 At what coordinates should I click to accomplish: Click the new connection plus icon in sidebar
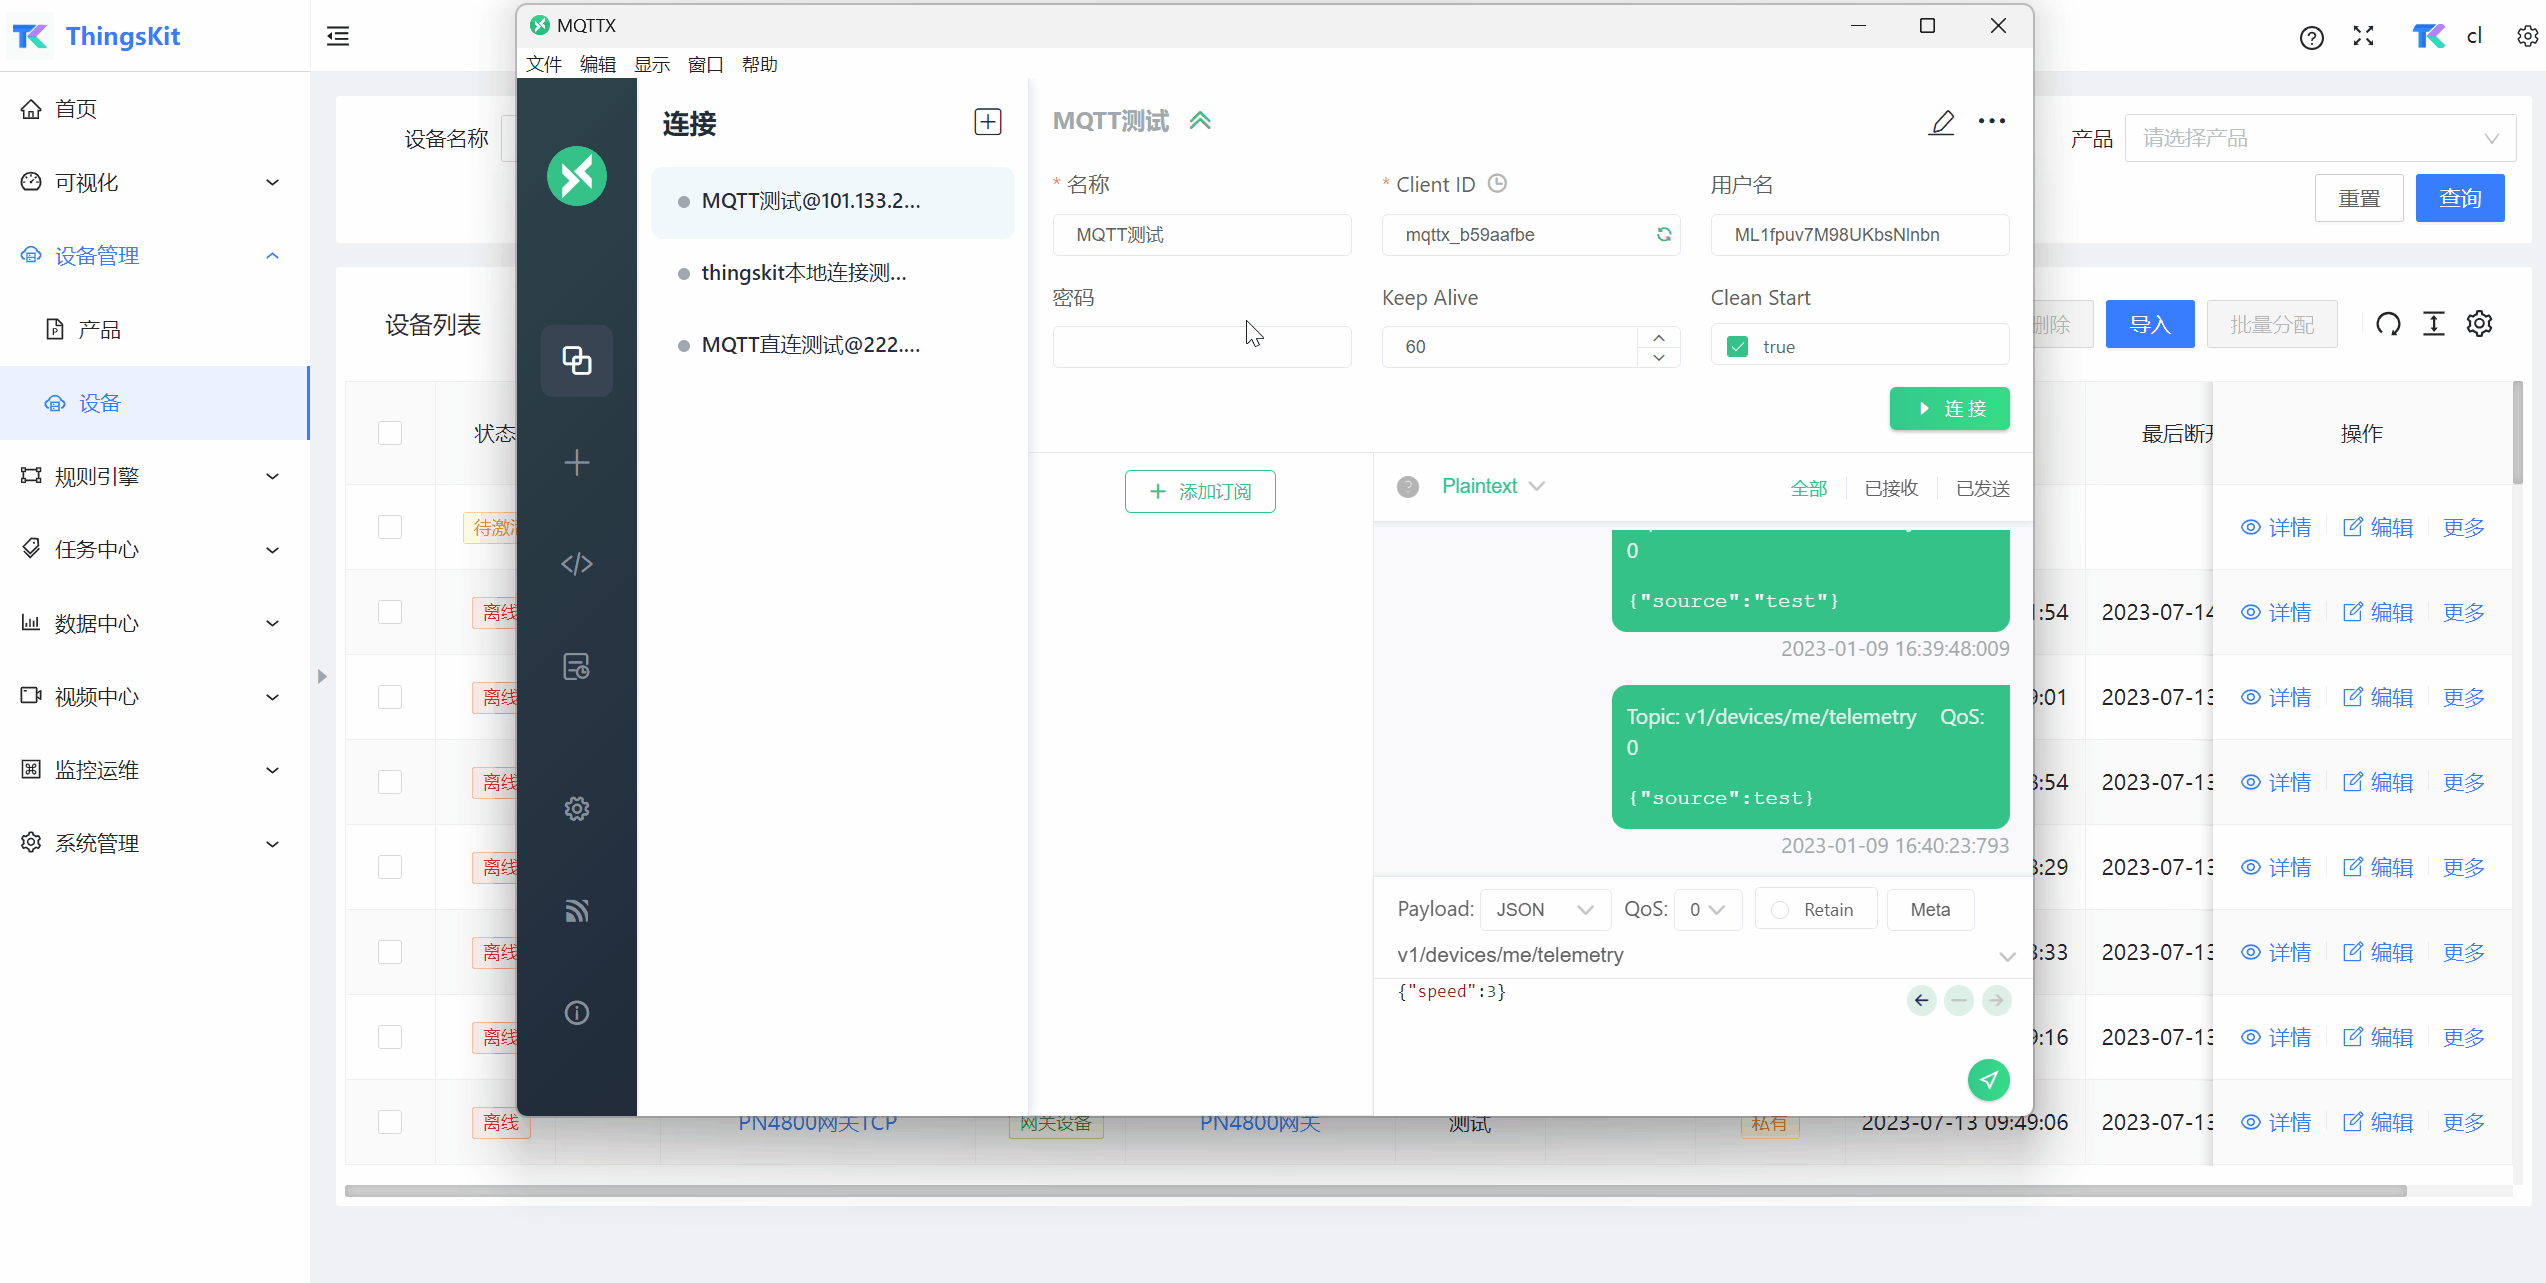pos(576,462)
